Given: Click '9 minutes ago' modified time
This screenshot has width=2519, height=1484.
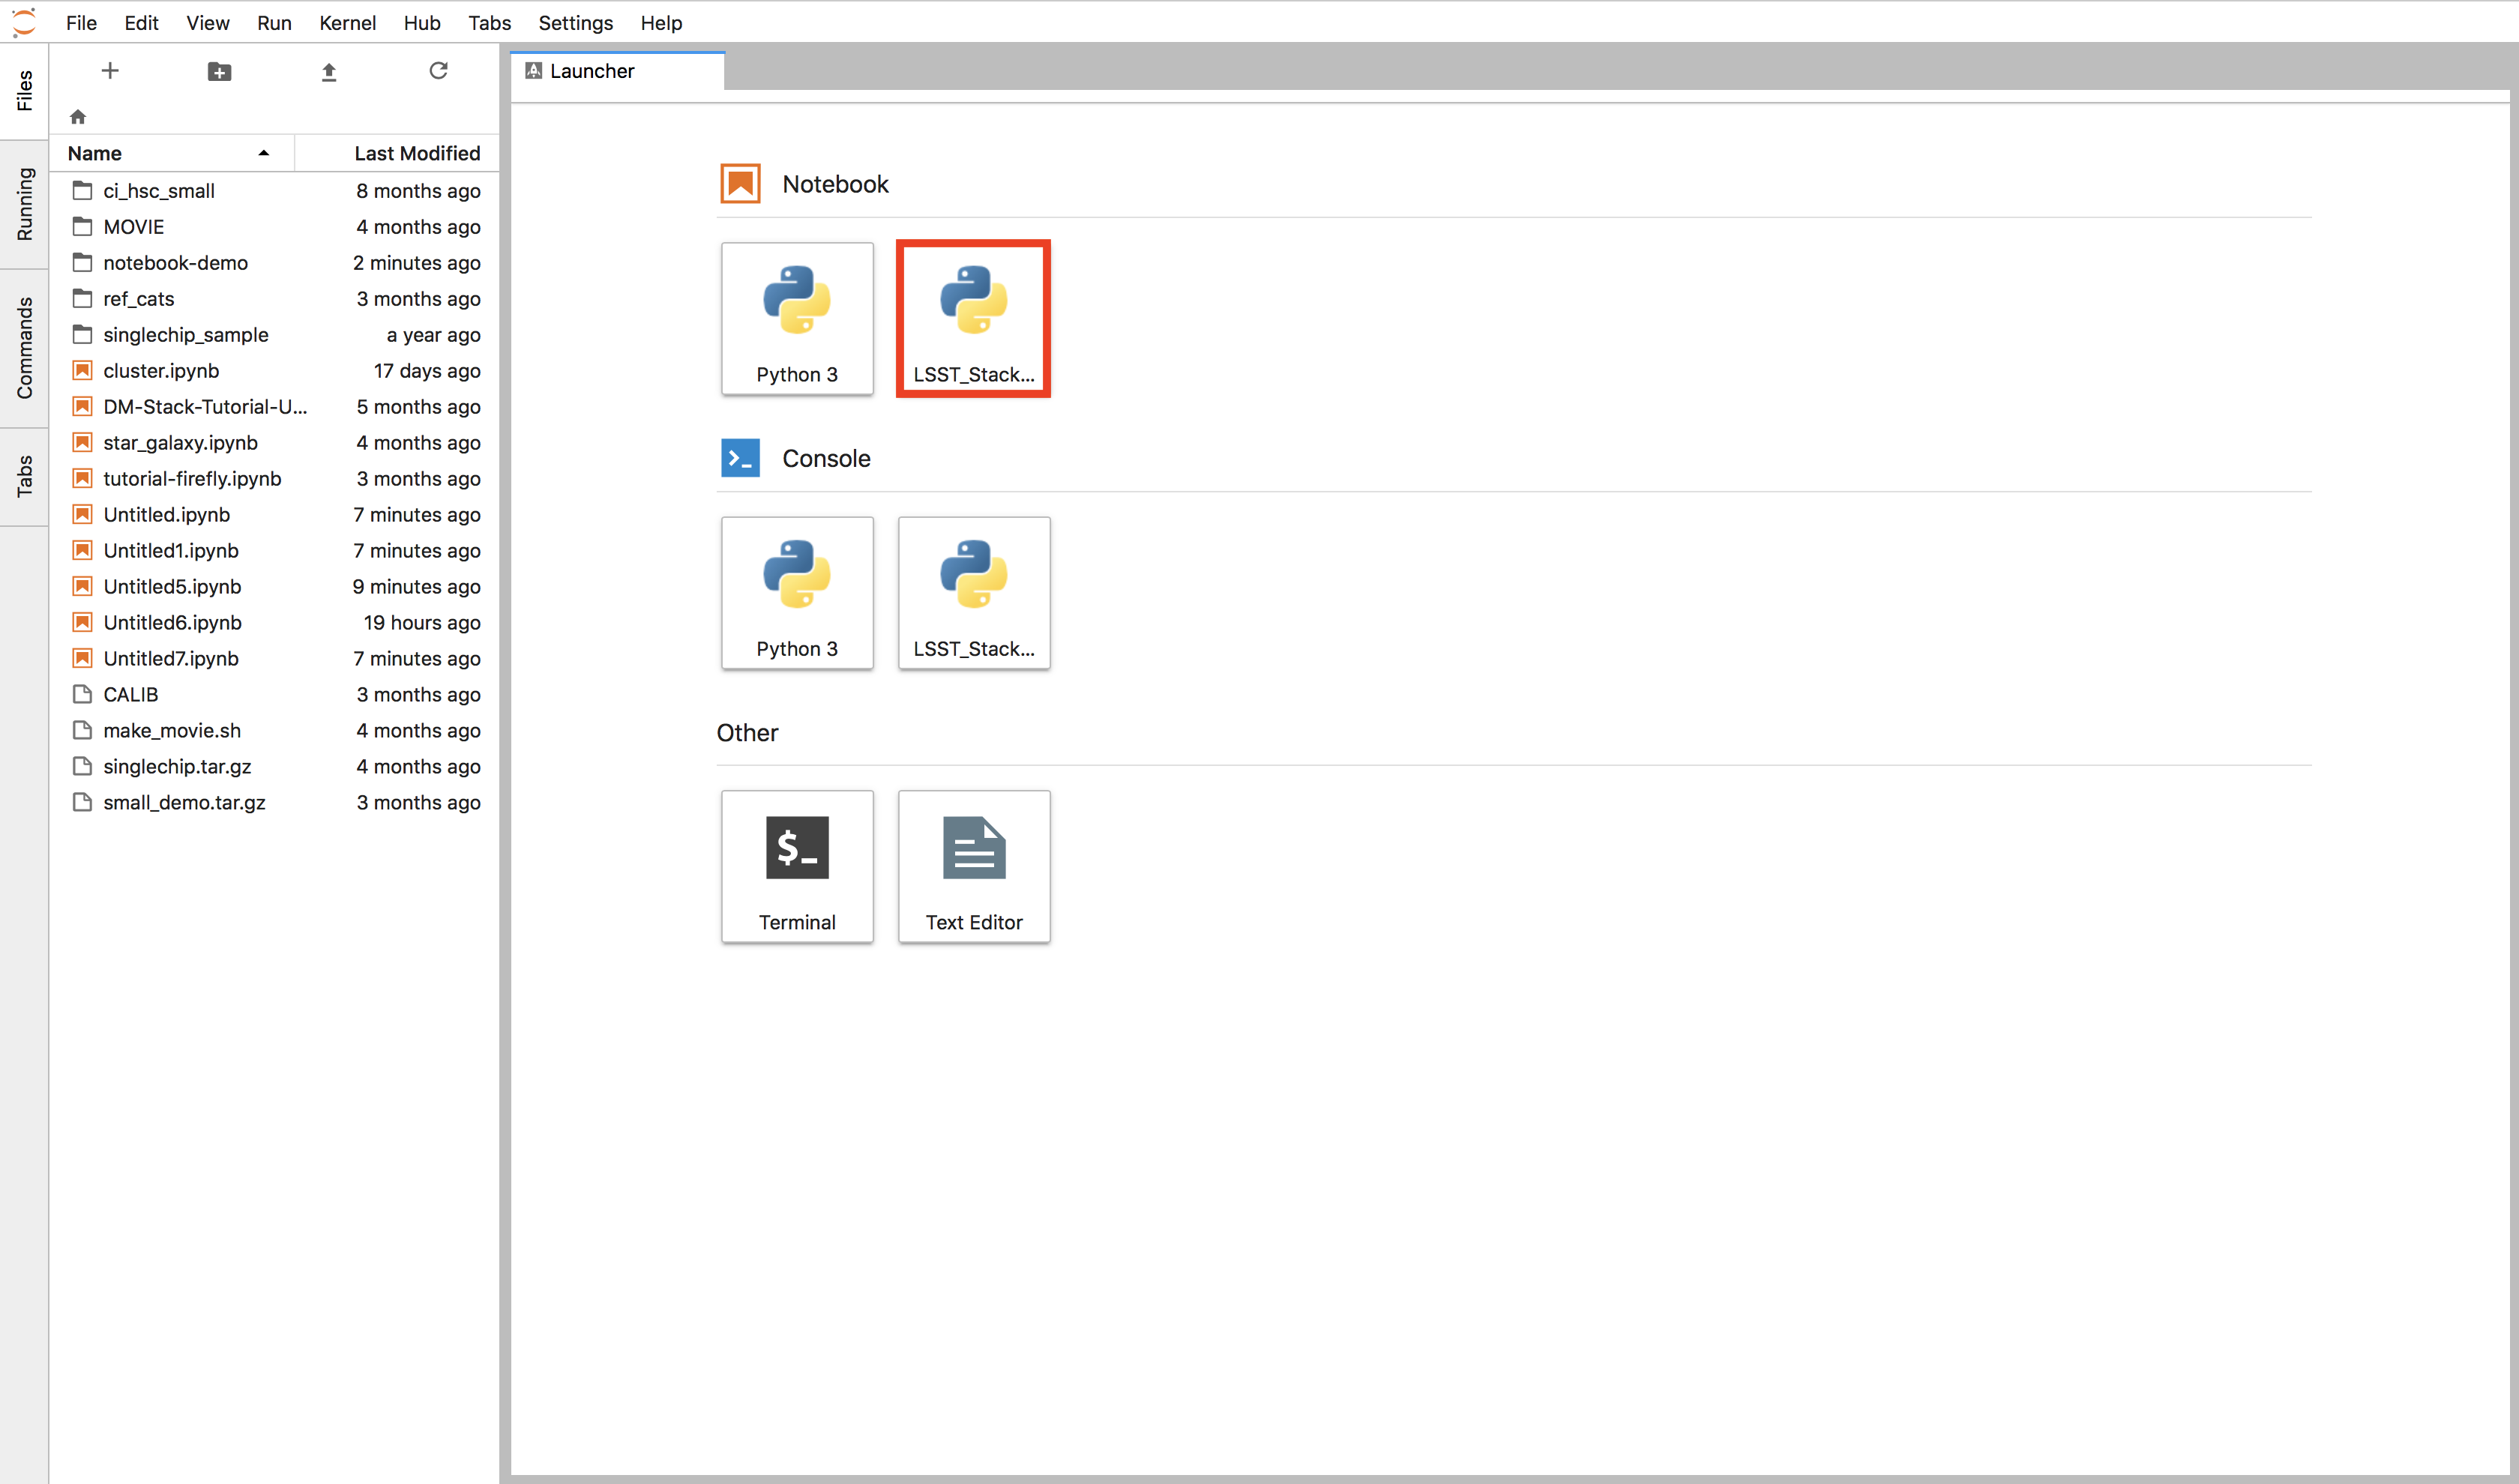Looking at the screenshot, I should click(417, 586).
